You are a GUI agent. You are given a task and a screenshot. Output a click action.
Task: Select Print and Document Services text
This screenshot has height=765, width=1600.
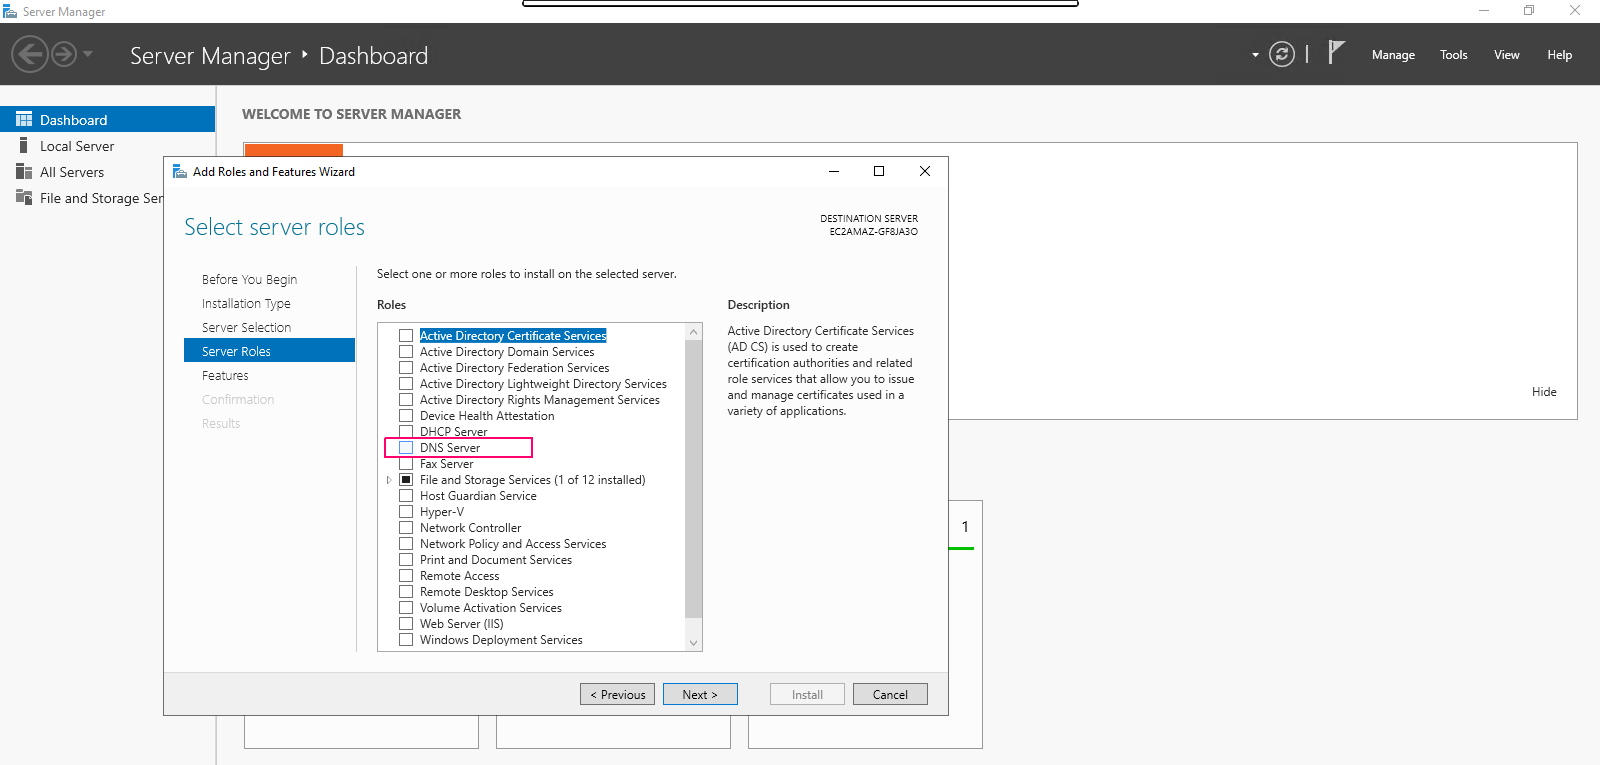[x=496, y=560]
